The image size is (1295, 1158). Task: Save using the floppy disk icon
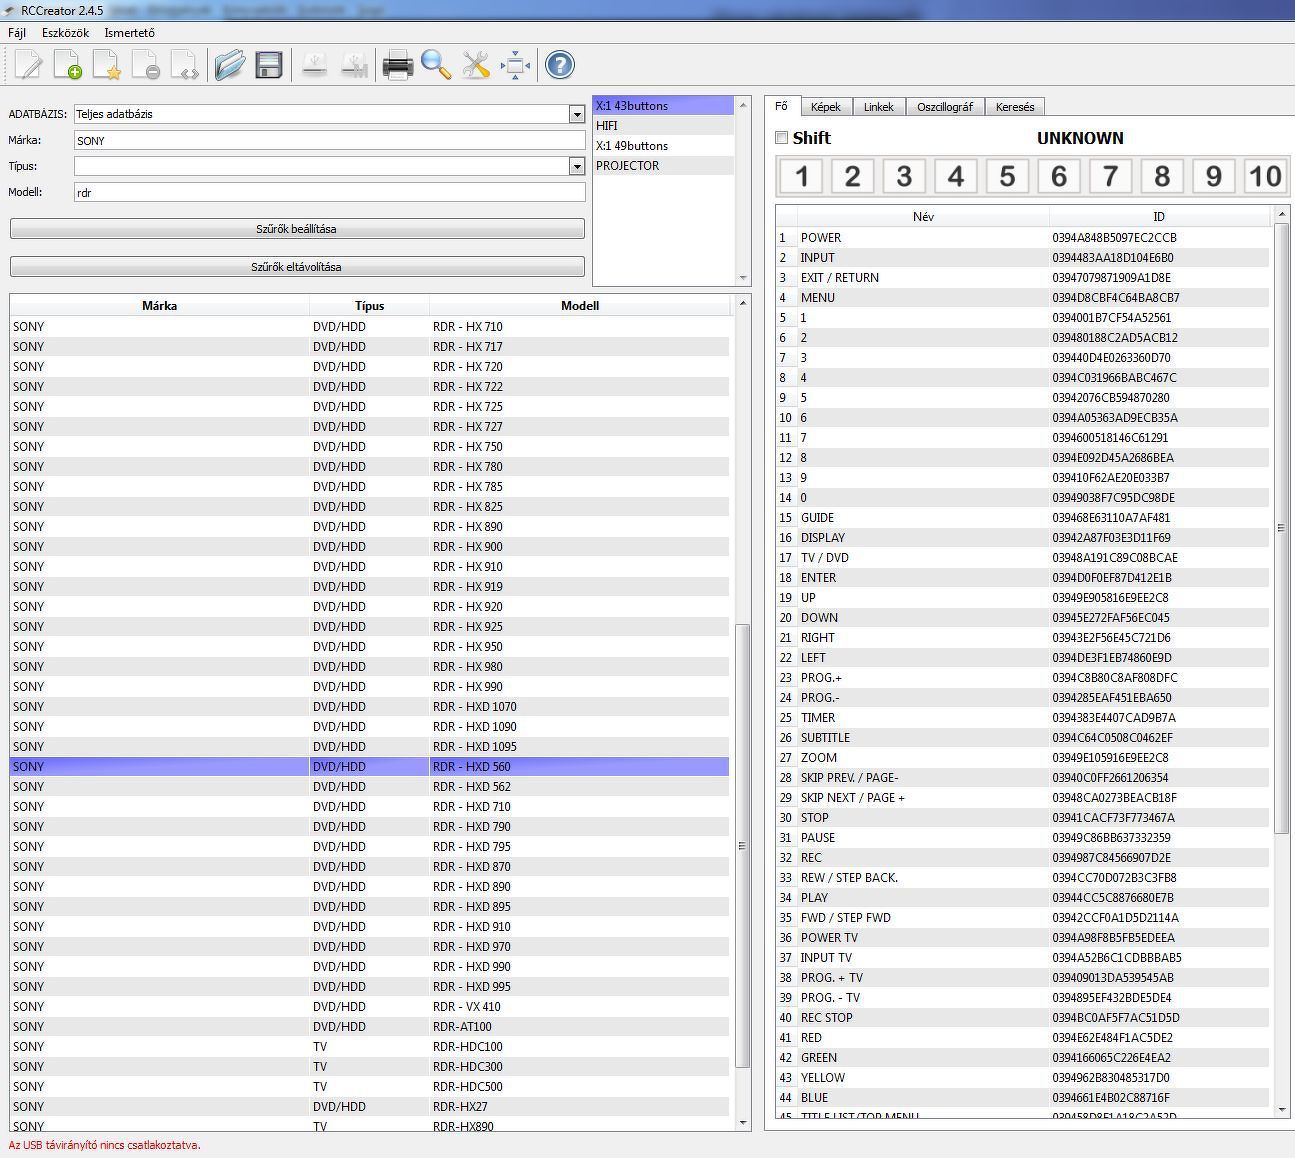coord(269,66)
